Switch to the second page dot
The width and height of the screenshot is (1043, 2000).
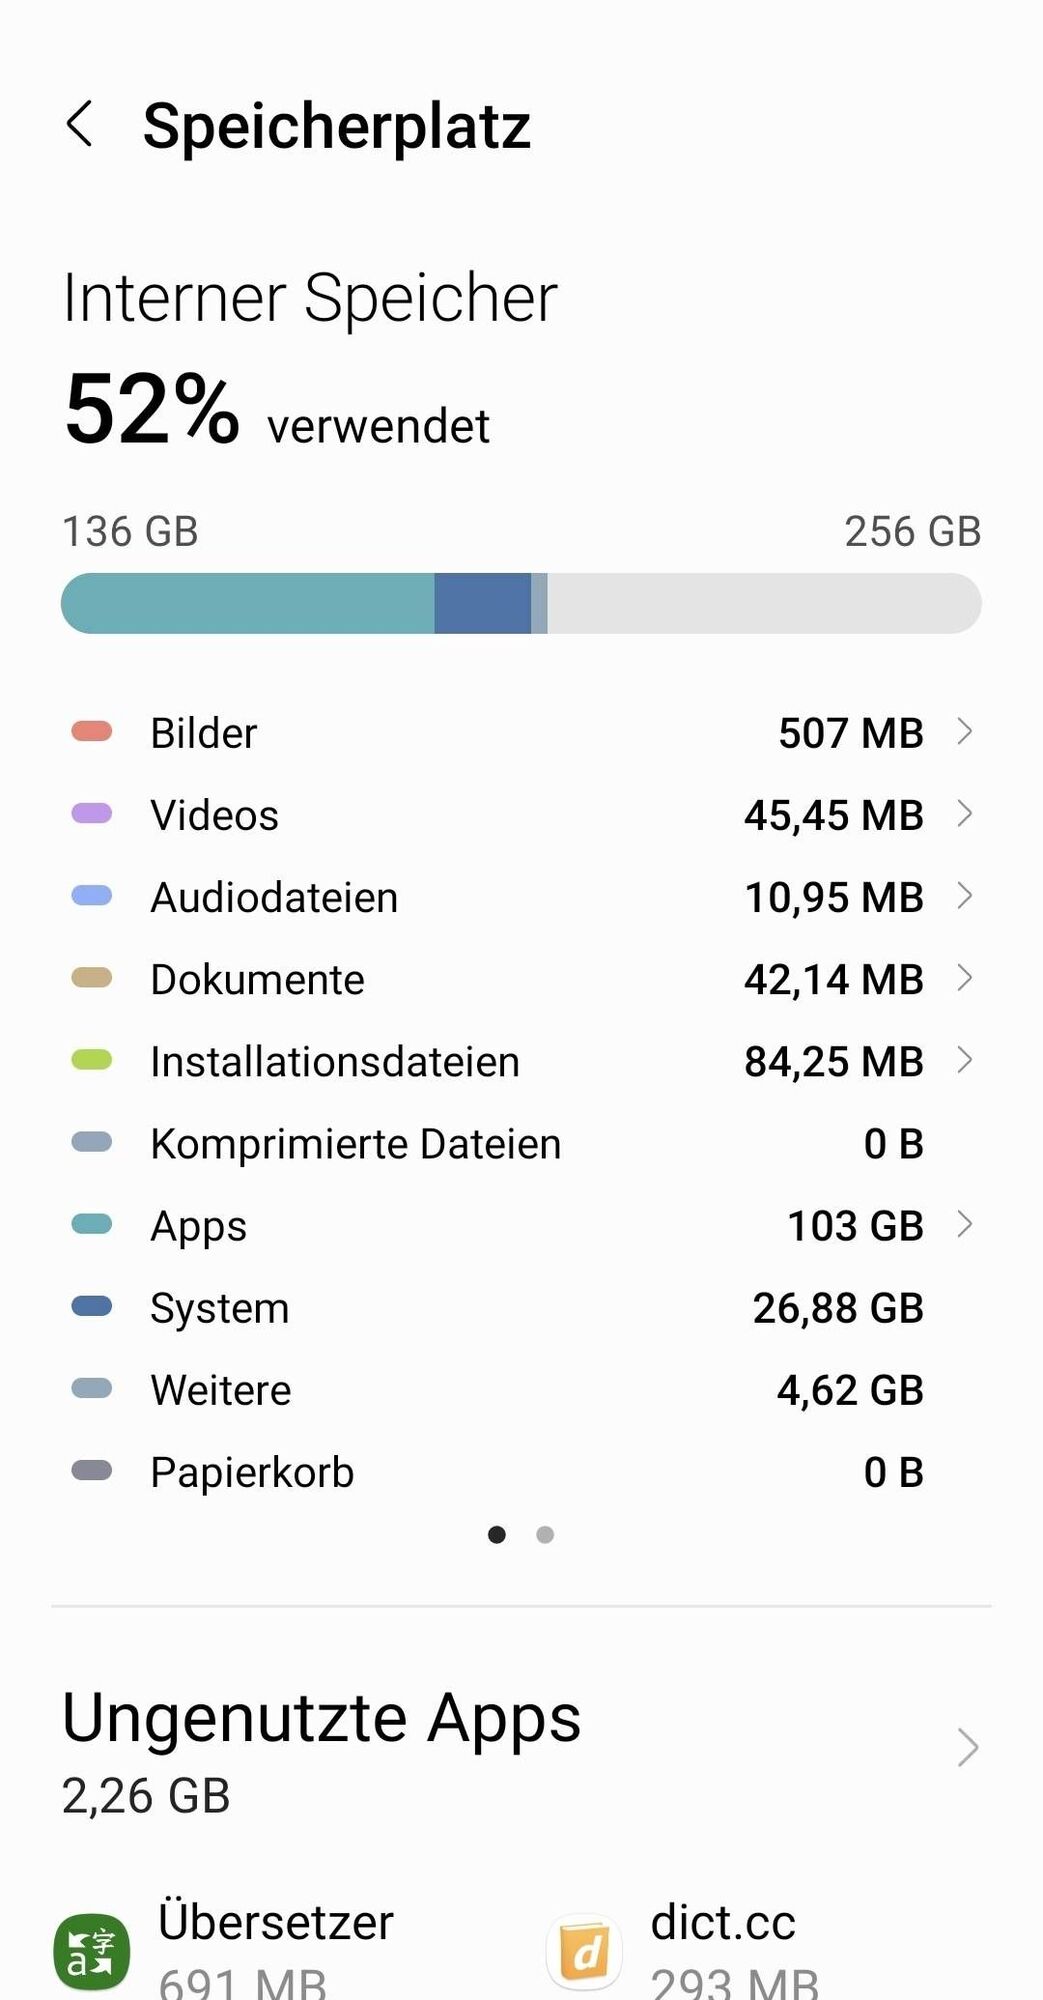(x=545, y=1534)
